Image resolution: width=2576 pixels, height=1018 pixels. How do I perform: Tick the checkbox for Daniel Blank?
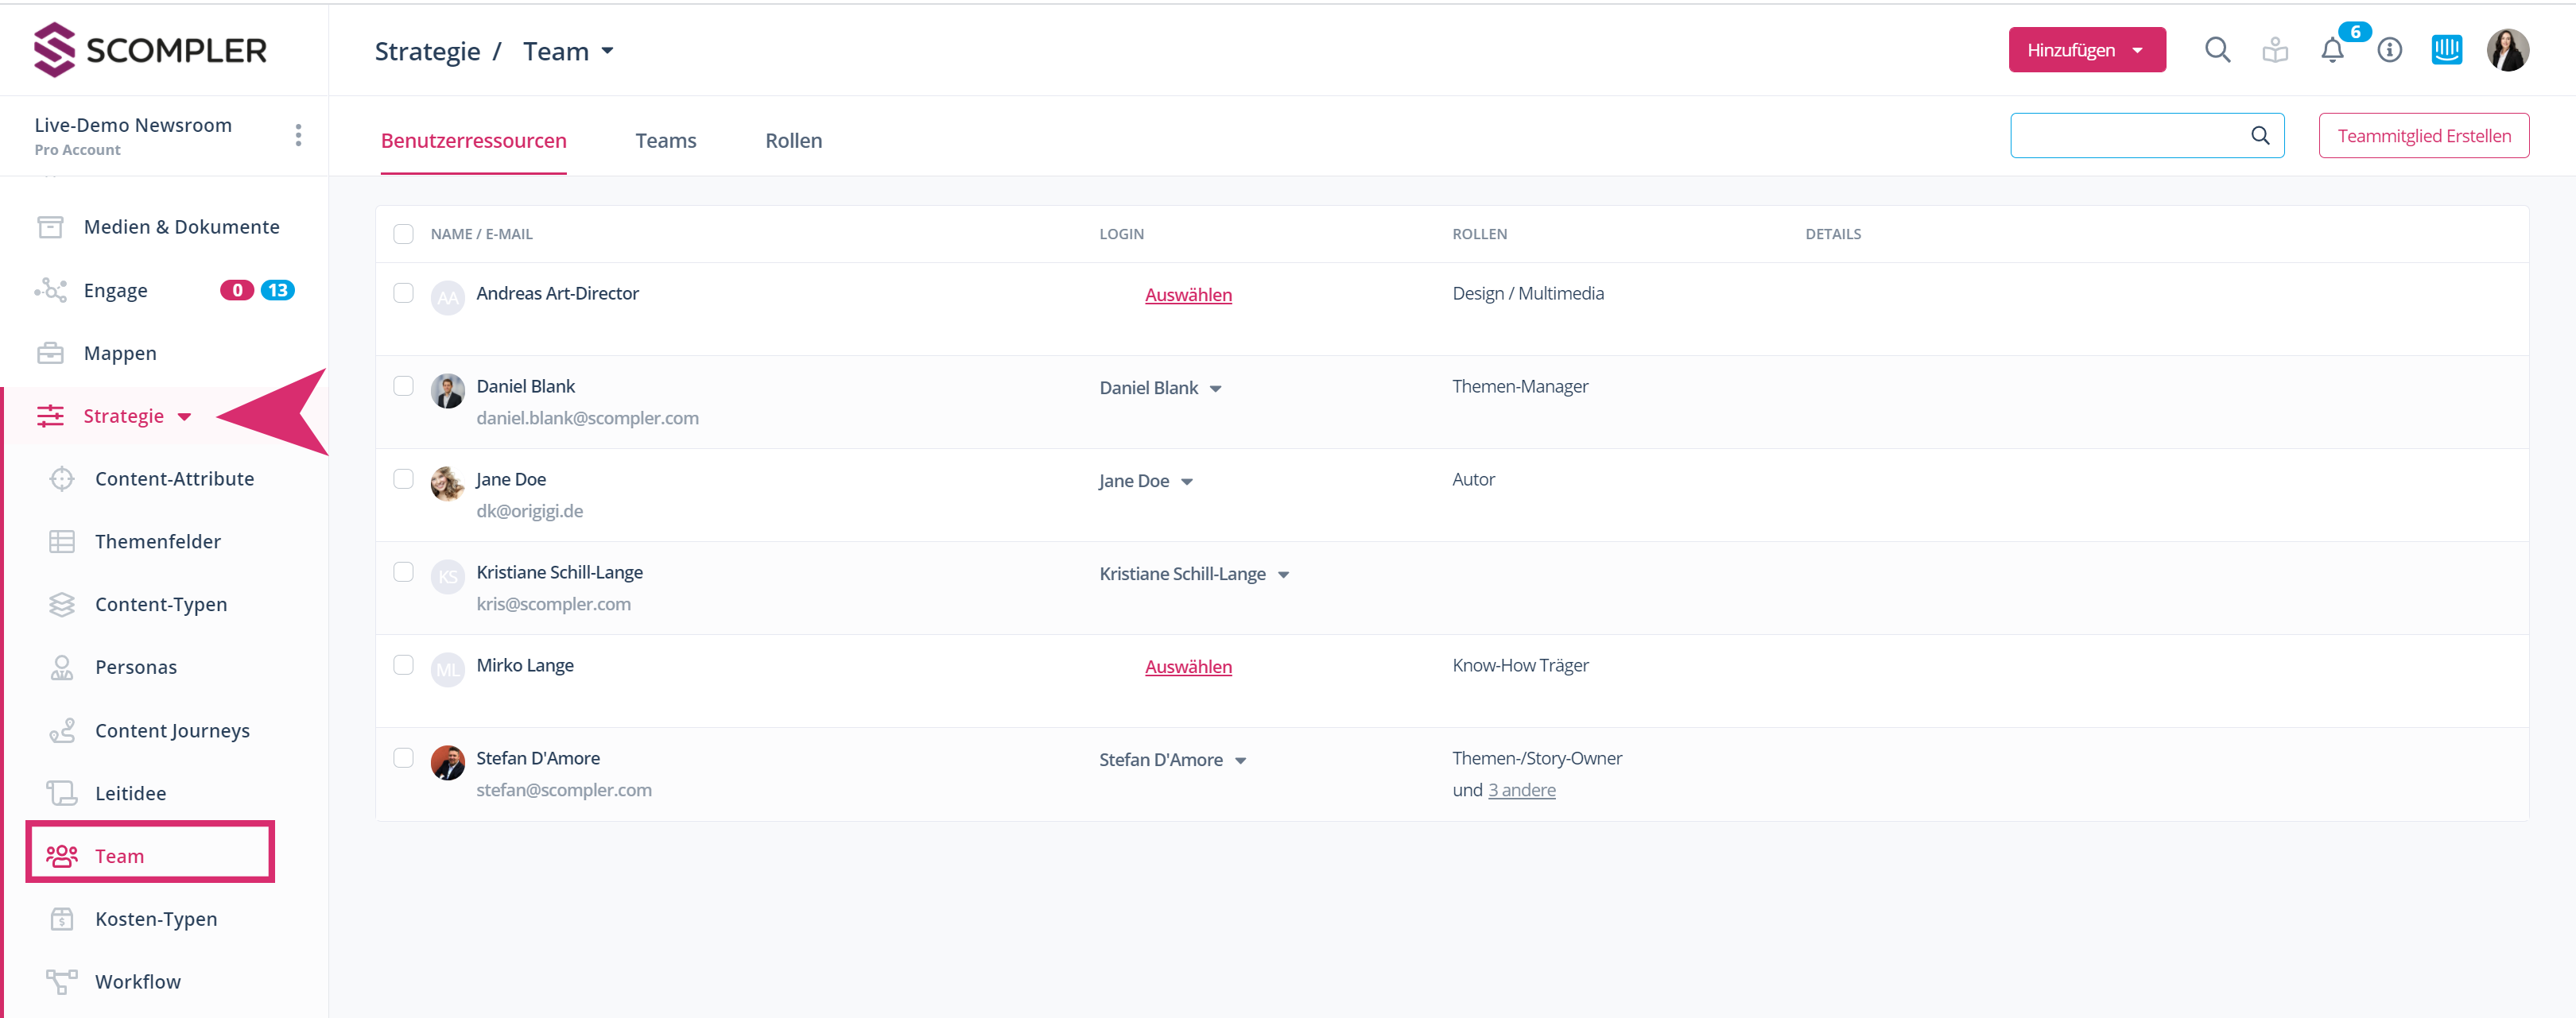403,386
